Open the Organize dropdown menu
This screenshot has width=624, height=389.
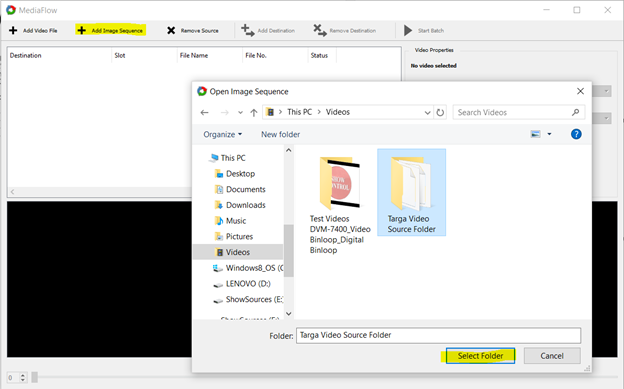point(222,135)
